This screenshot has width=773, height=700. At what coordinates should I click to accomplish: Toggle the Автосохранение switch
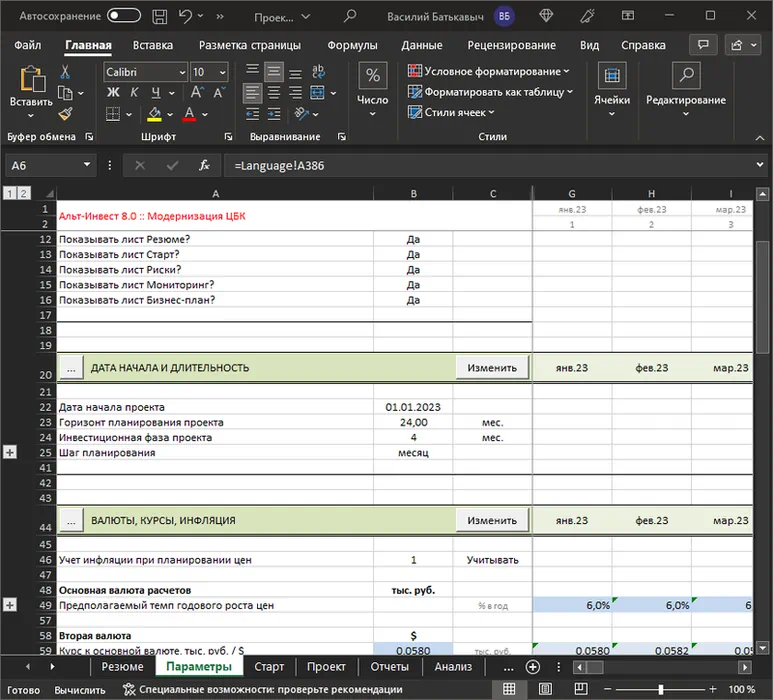pyautogui.click(x=124, y=16)
